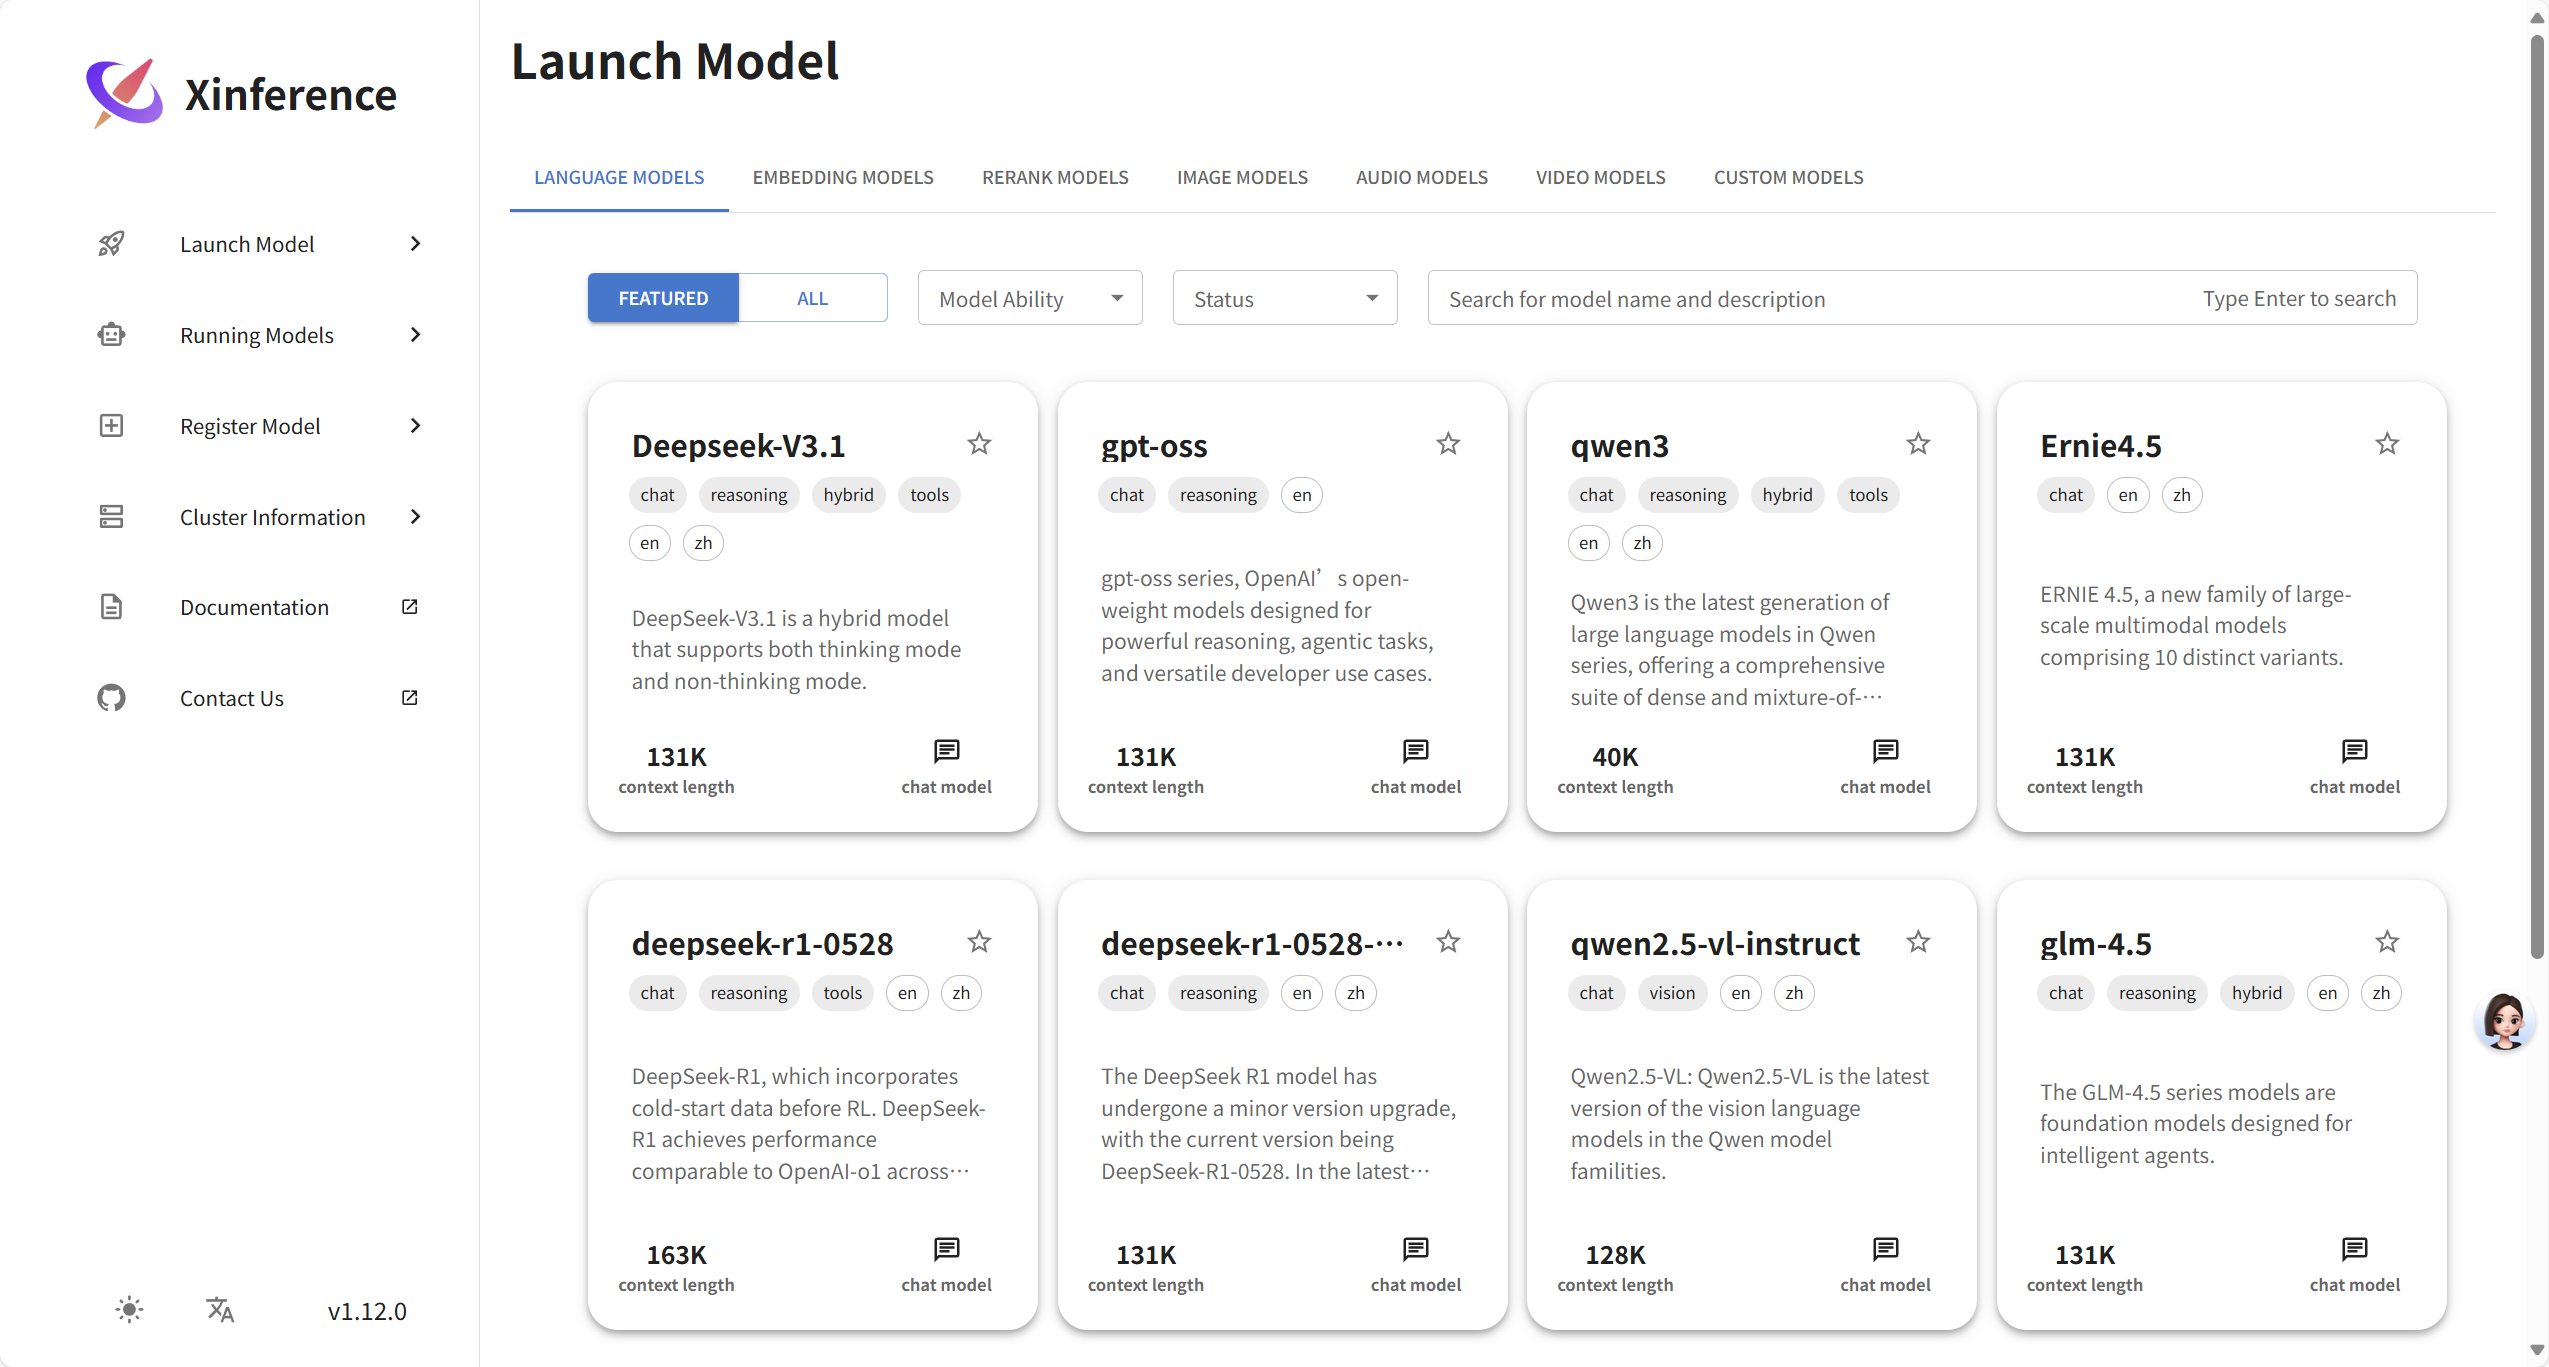
Task: Click chat model icon on gpt-oss card
Action: coord(1416,751)
